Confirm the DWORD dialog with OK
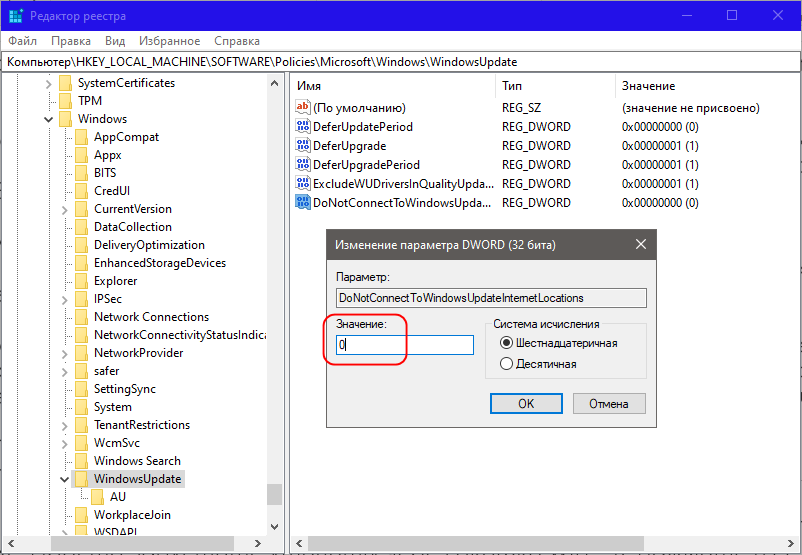The height and width of the screenshot is (555, 802). coord(526,404)
